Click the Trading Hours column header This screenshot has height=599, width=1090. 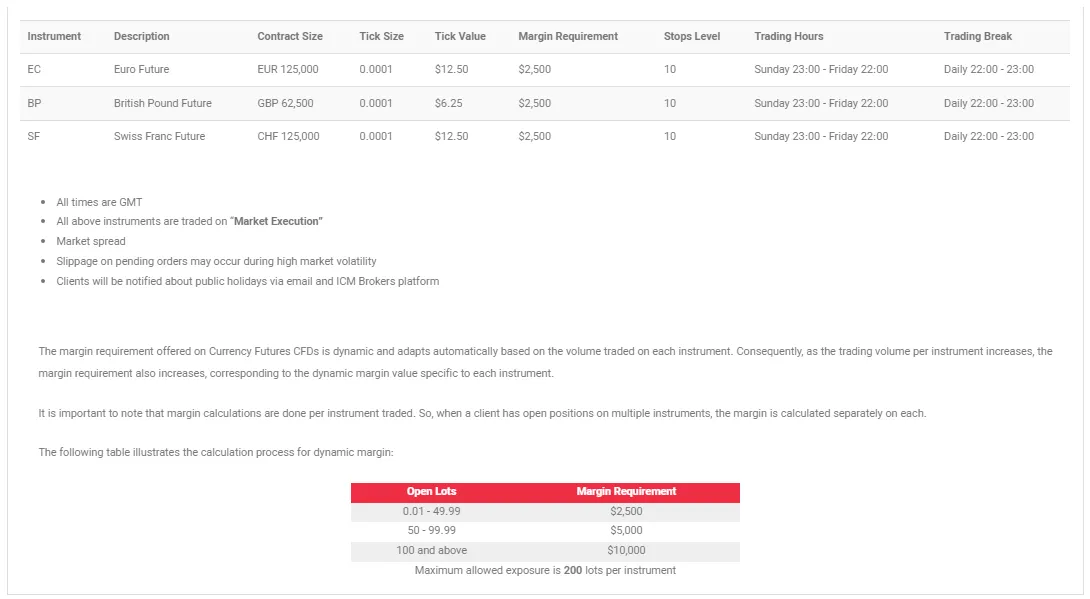pos(789,36)
